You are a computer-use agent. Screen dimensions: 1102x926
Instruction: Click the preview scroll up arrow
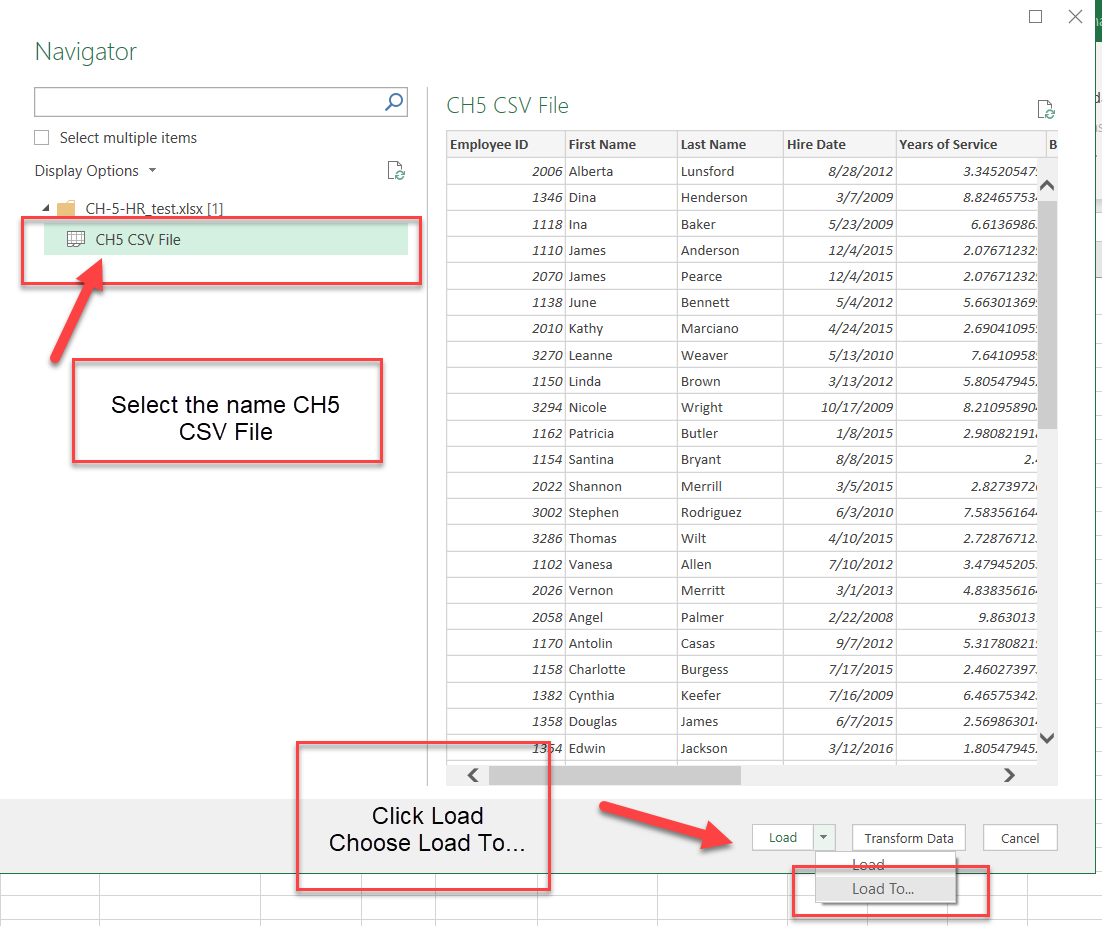point(1047,185)
